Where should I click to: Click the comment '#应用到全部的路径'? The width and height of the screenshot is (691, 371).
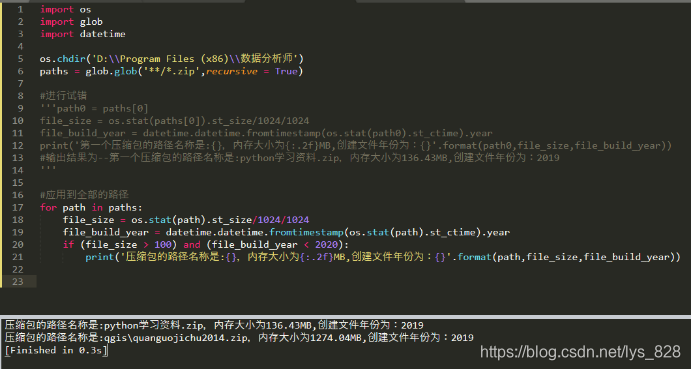click(x=84, y=195)
